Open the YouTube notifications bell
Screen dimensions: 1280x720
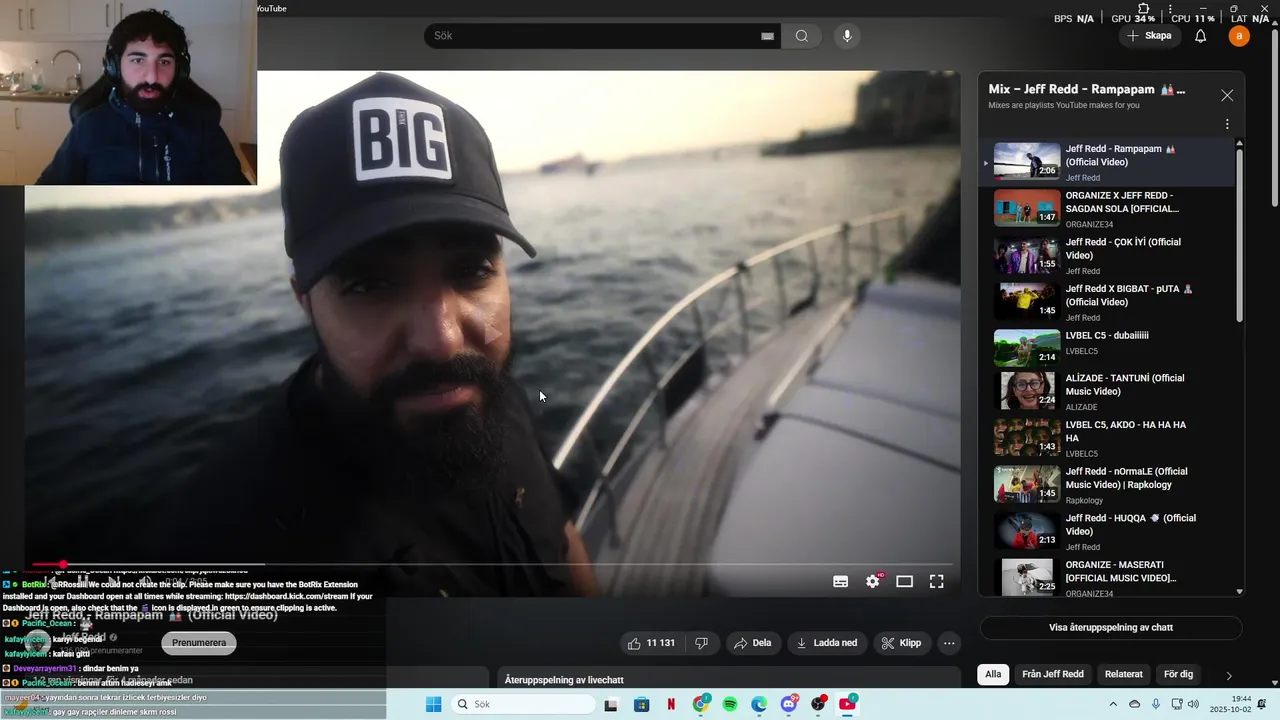tap(1200, 36)
